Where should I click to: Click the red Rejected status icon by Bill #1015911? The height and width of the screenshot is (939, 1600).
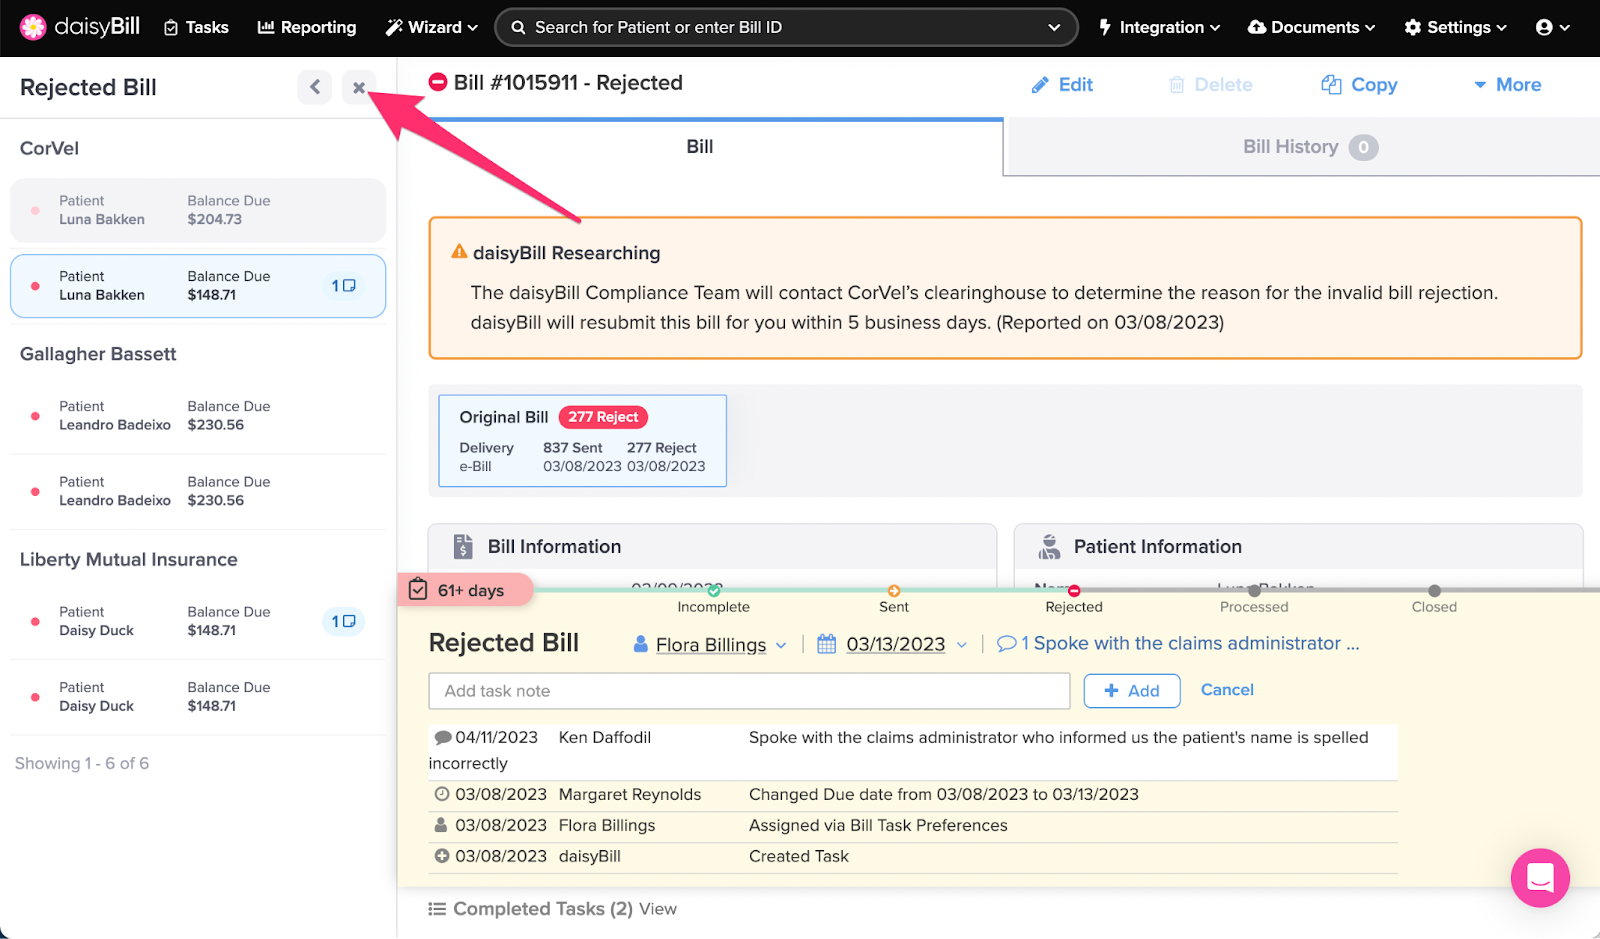tap(438, 83)
